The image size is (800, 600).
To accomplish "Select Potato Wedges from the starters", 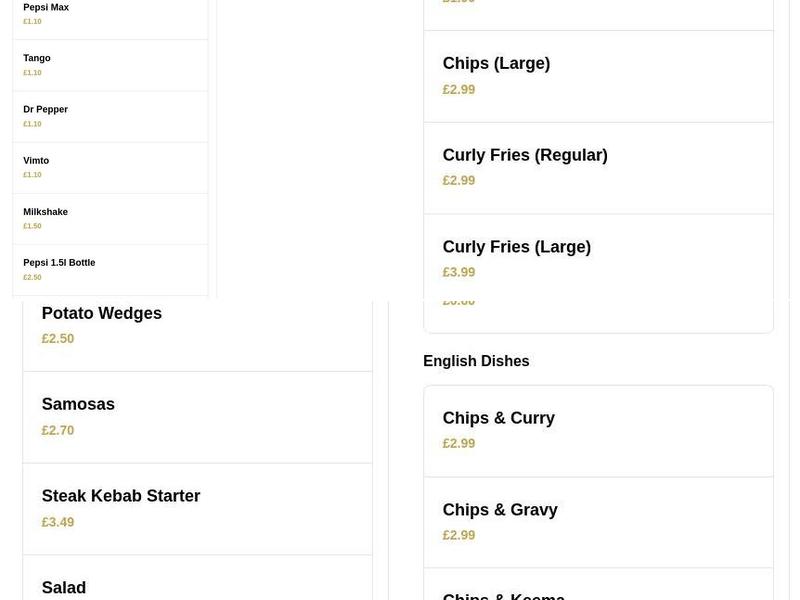I will point(101,313).
